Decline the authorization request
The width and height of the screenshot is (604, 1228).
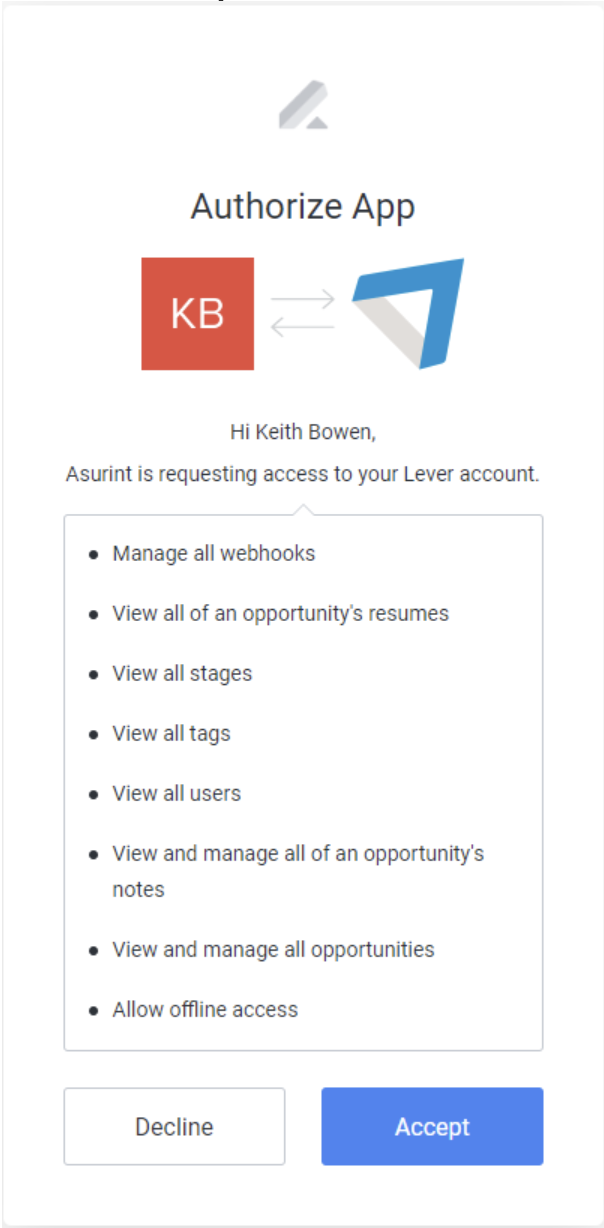pyautogui.click(x=174, y=1127)
